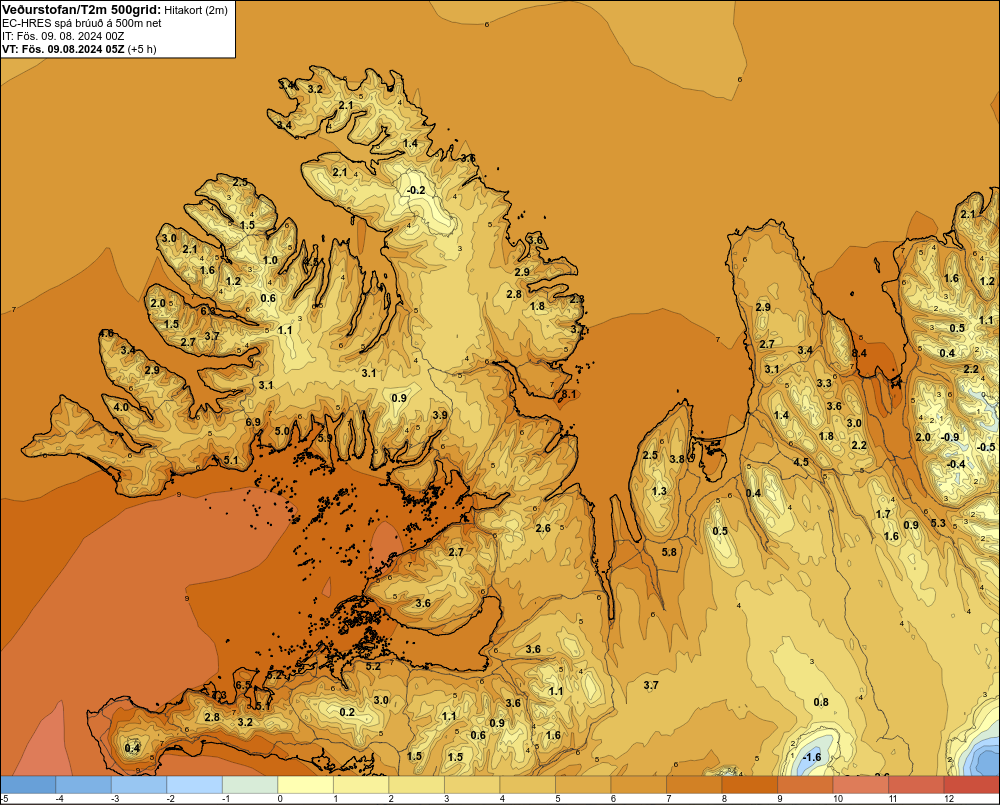The width and height of the screenshot is (1000, 805).
Task: Click the temperature value "1.7"
Action: (883, 514)
